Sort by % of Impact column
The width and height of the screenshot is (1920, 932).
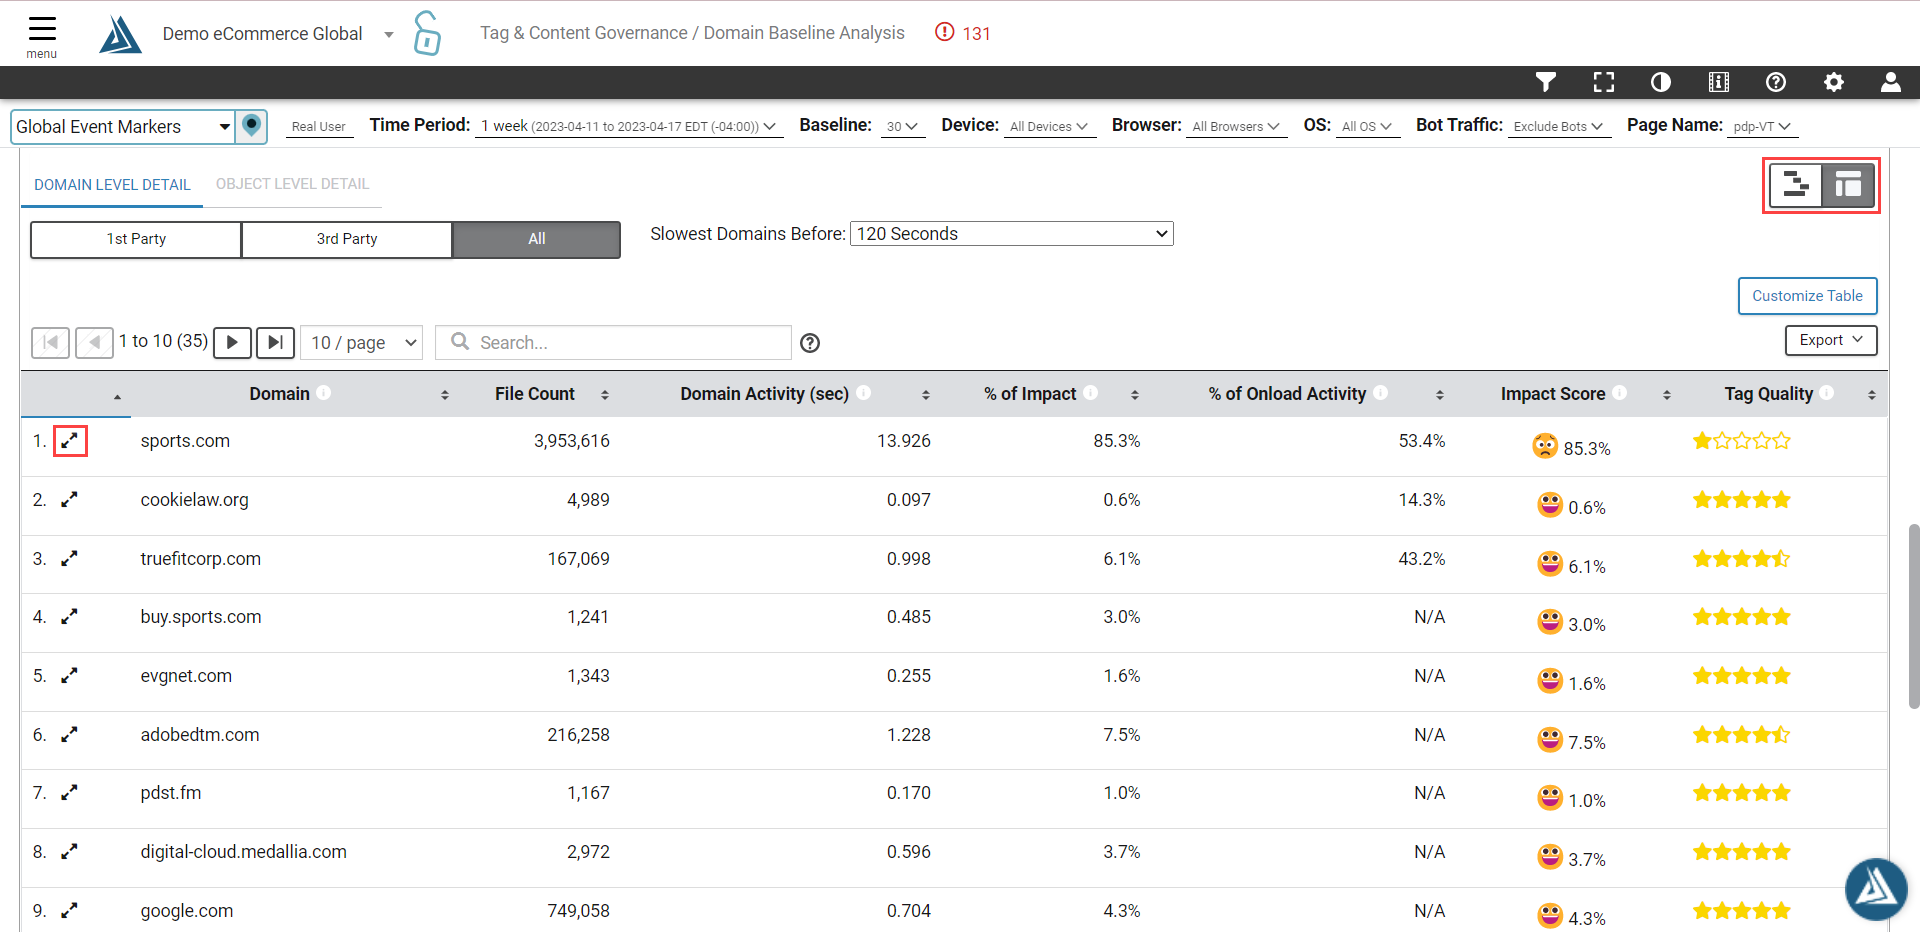1135,395
